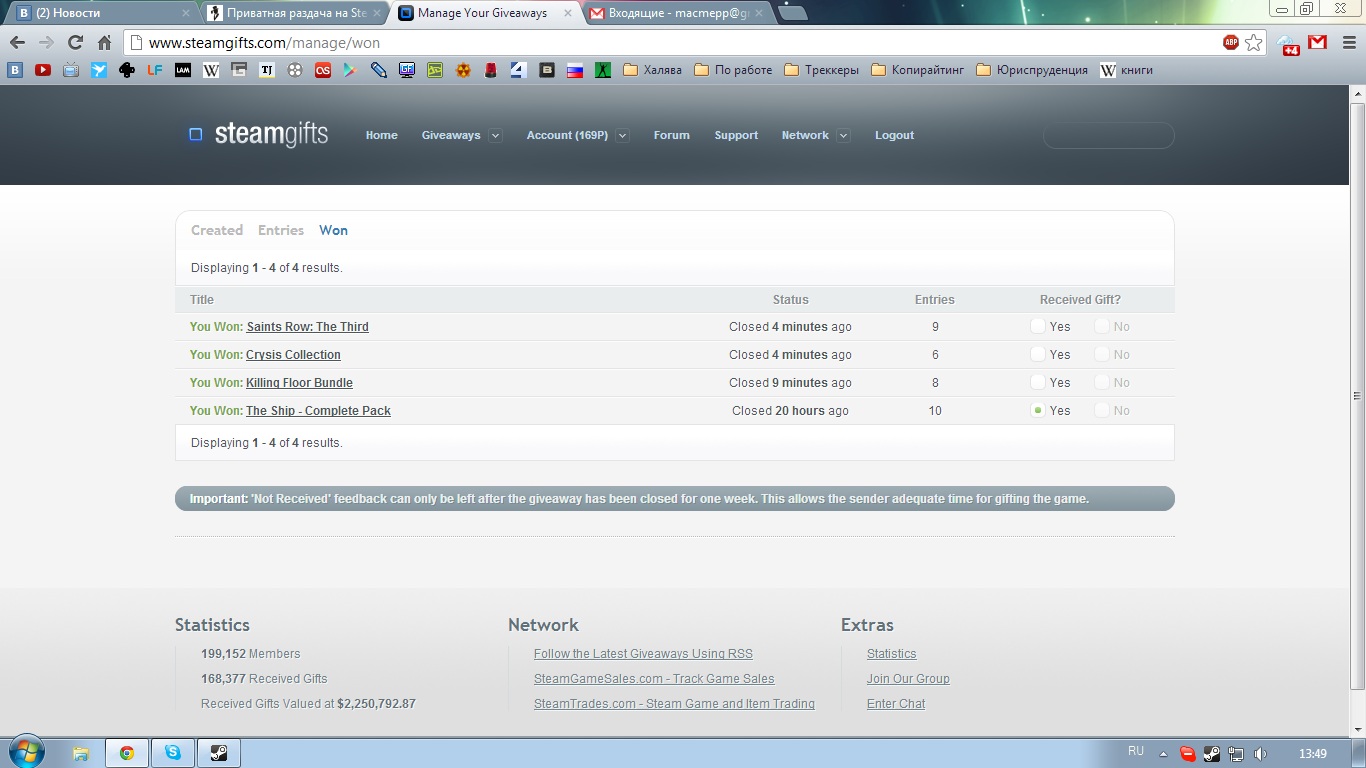Click the Google Play bookmark icon

click(349, 70)
